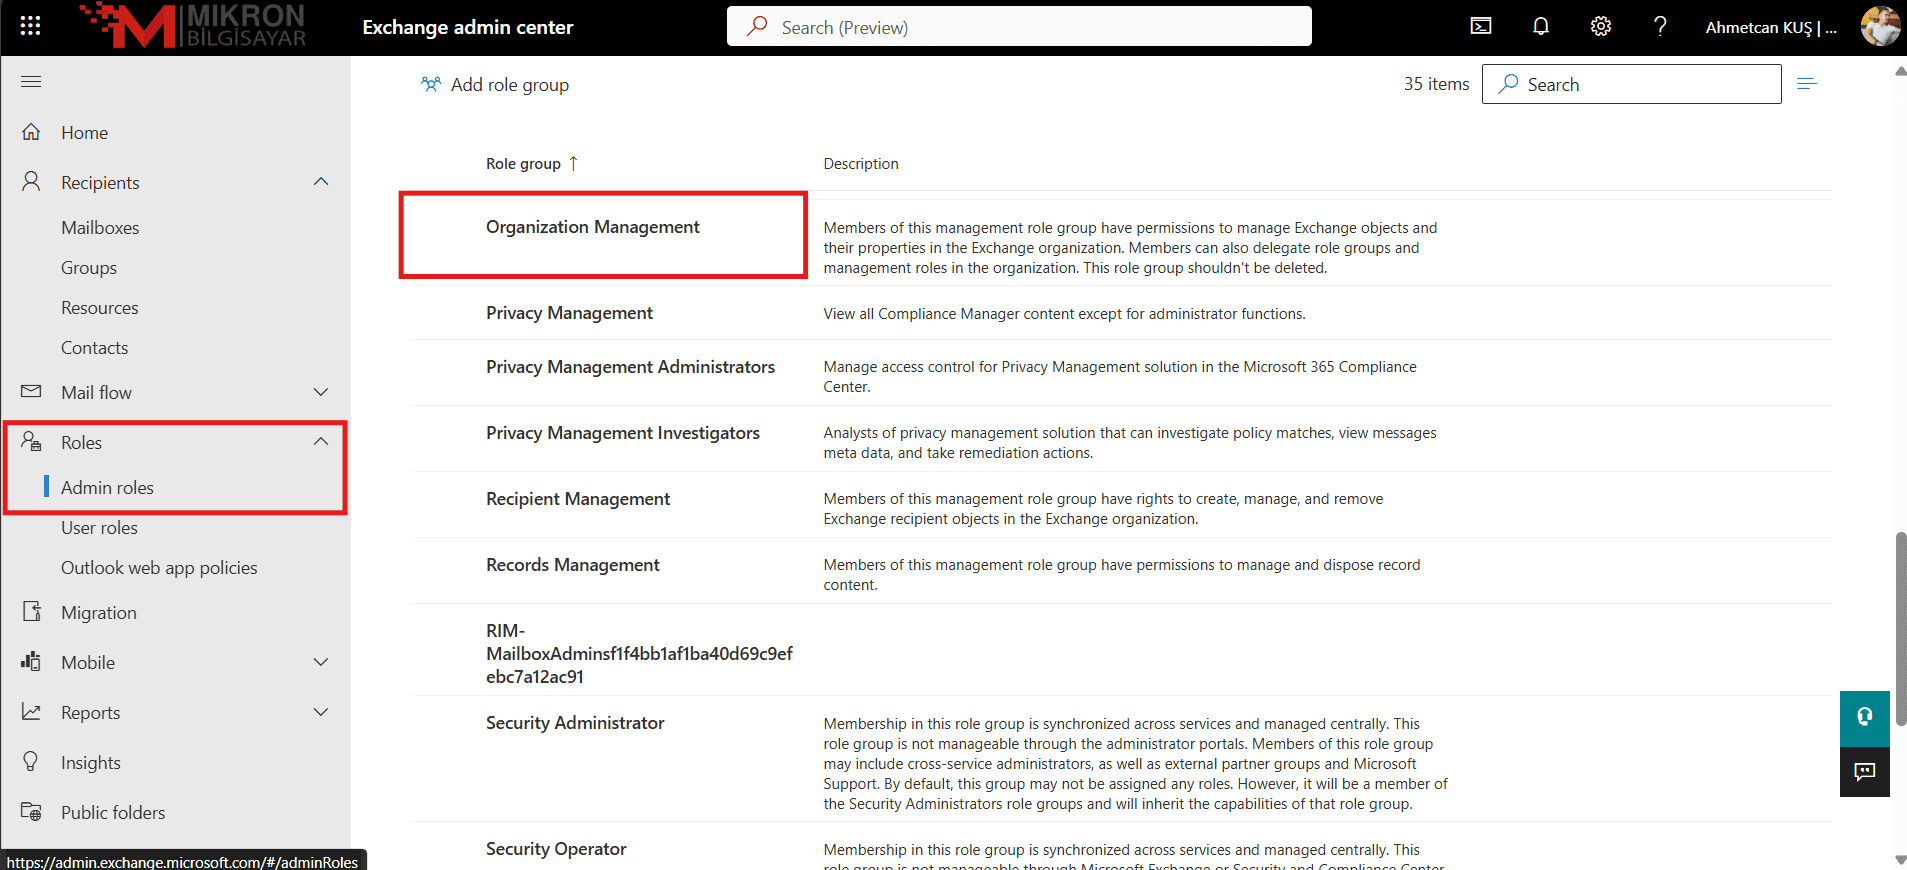Screen dimensions: 1907x870
Task: Open the help question mark
Action: click(1660, 26)
